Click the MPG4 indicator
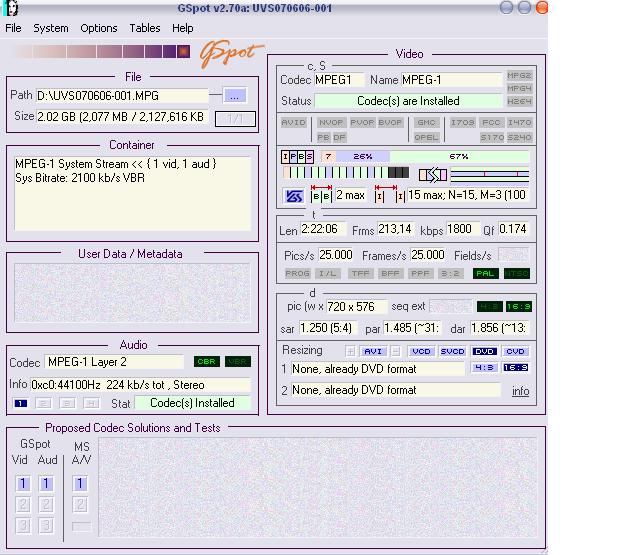This screenshot has height=555, width=640. [x=519, y=89]
